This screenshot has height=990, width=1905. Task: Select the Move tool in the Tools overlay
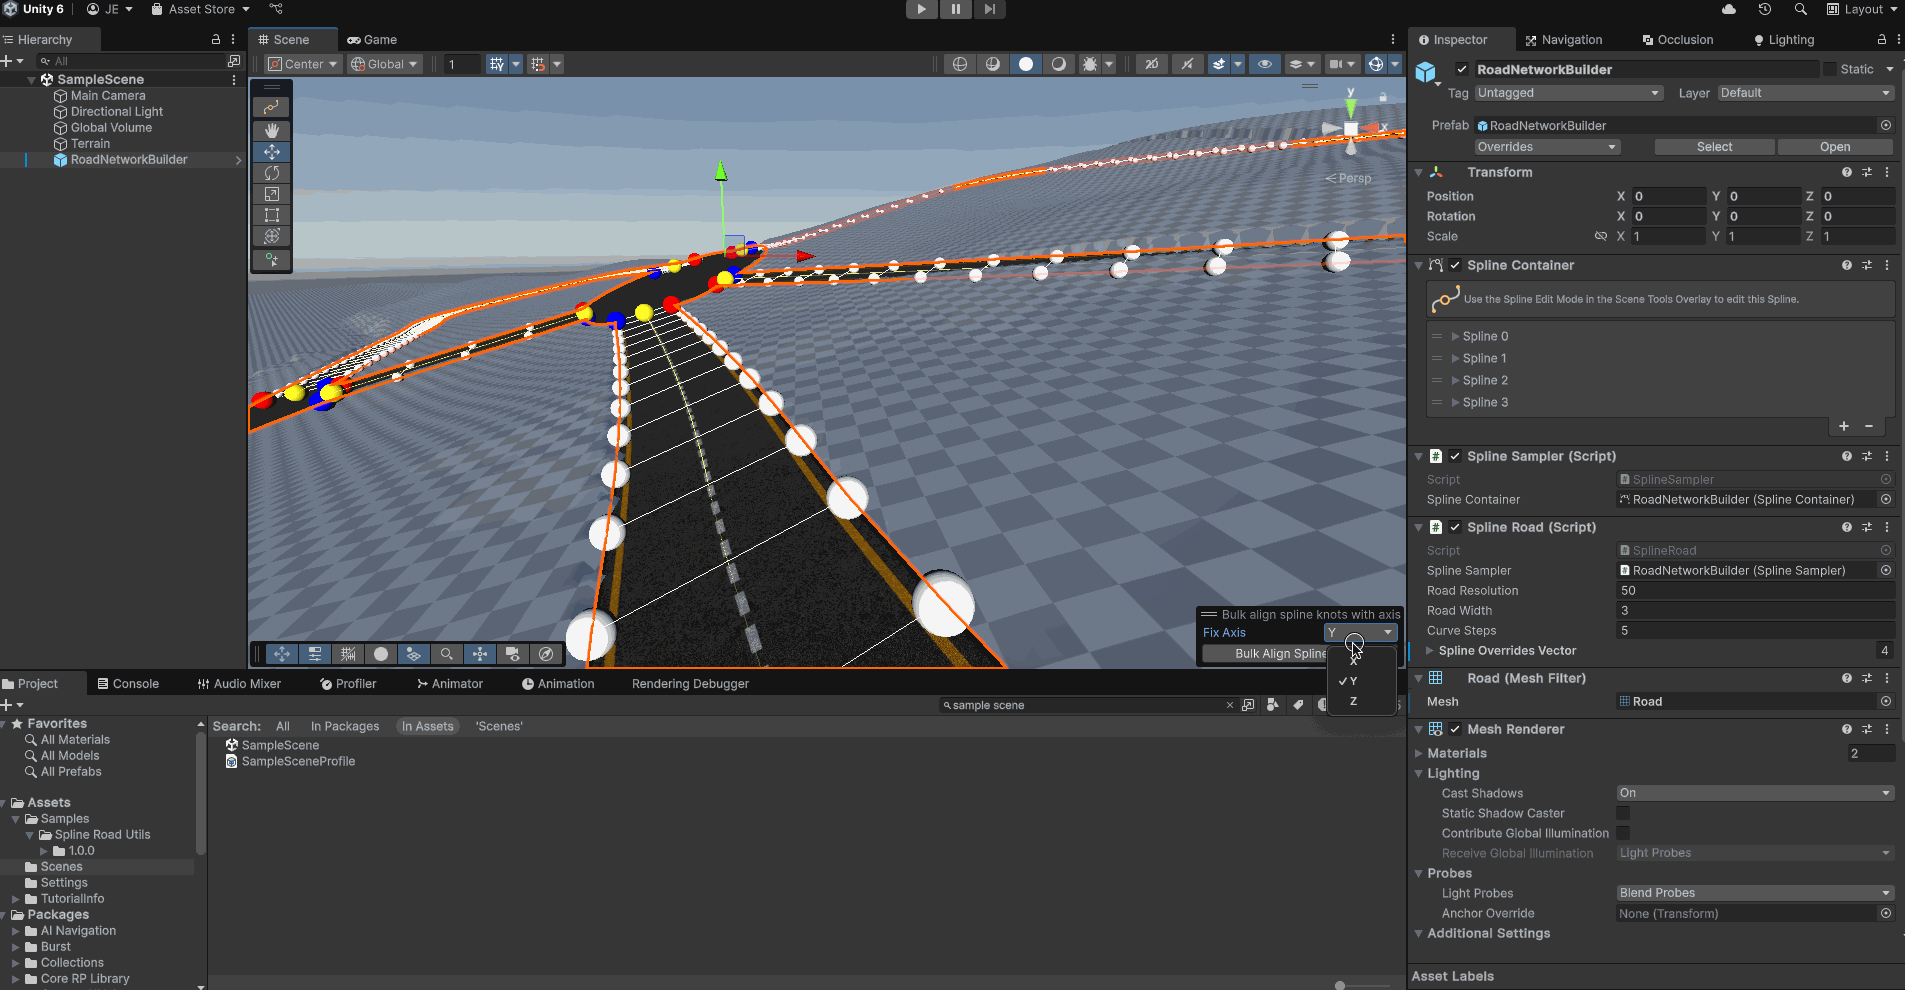click(271, 151)
